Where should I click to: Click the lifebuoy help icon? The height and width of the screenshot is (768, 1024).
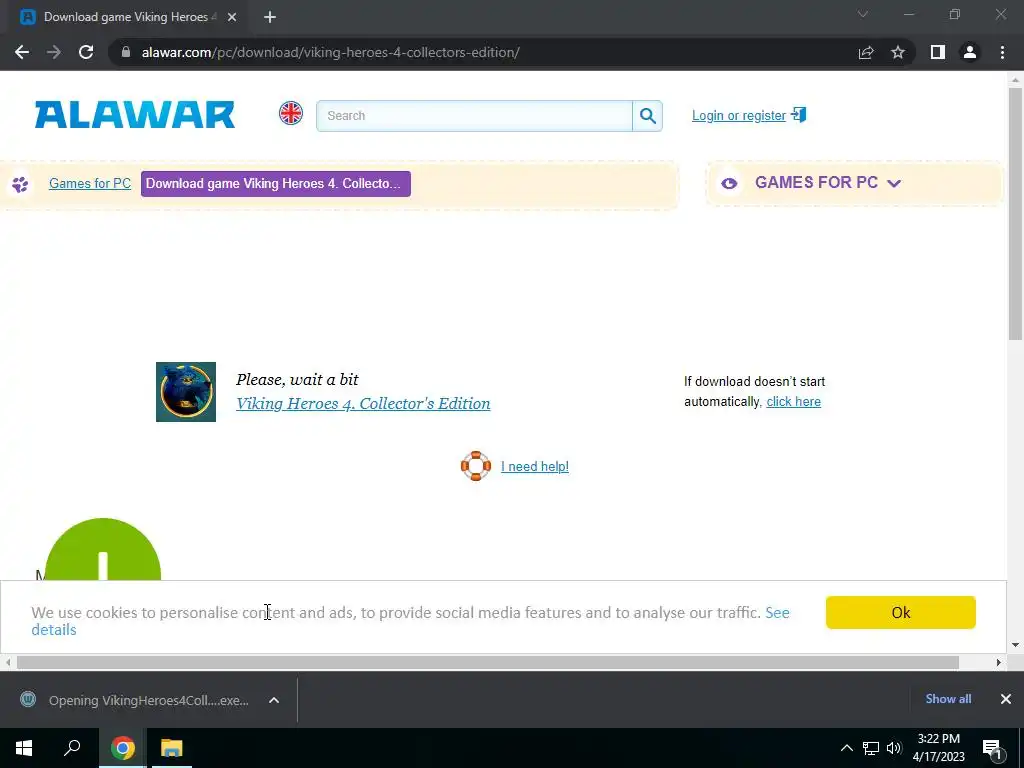[476, 466]
